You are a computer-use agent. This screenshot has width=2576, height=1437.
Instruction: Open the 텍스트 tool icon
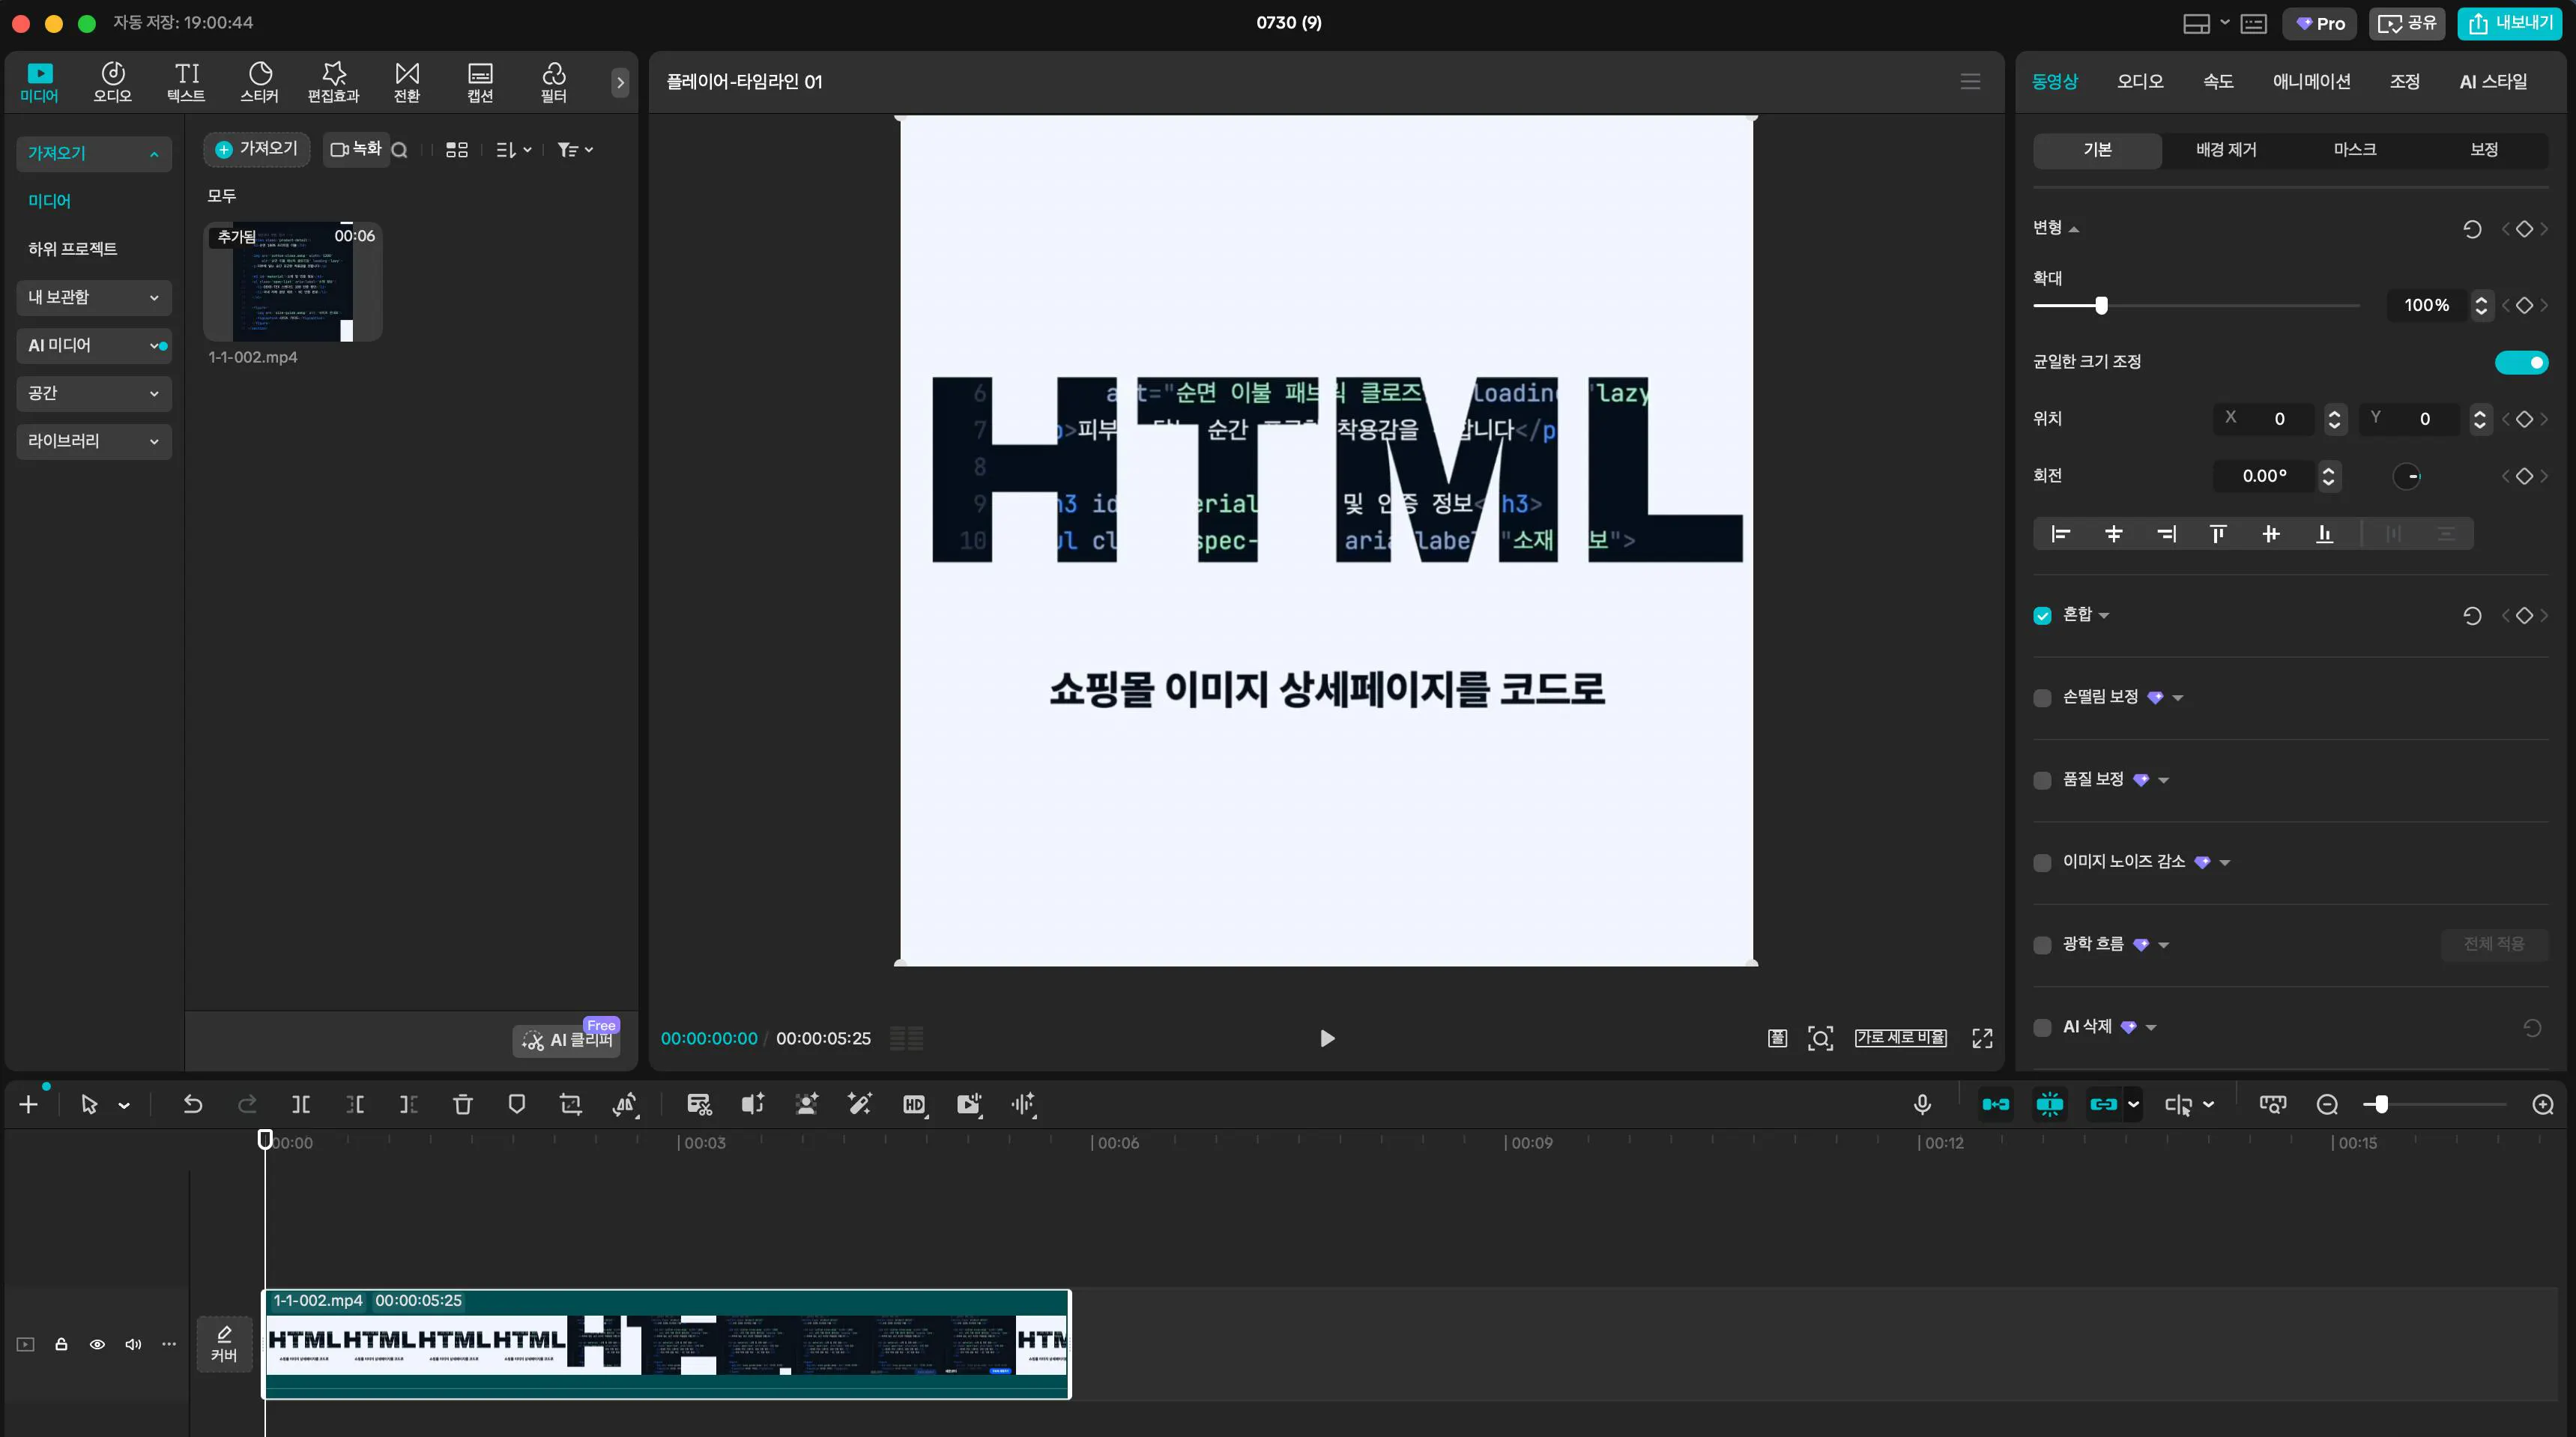(186, 82)
